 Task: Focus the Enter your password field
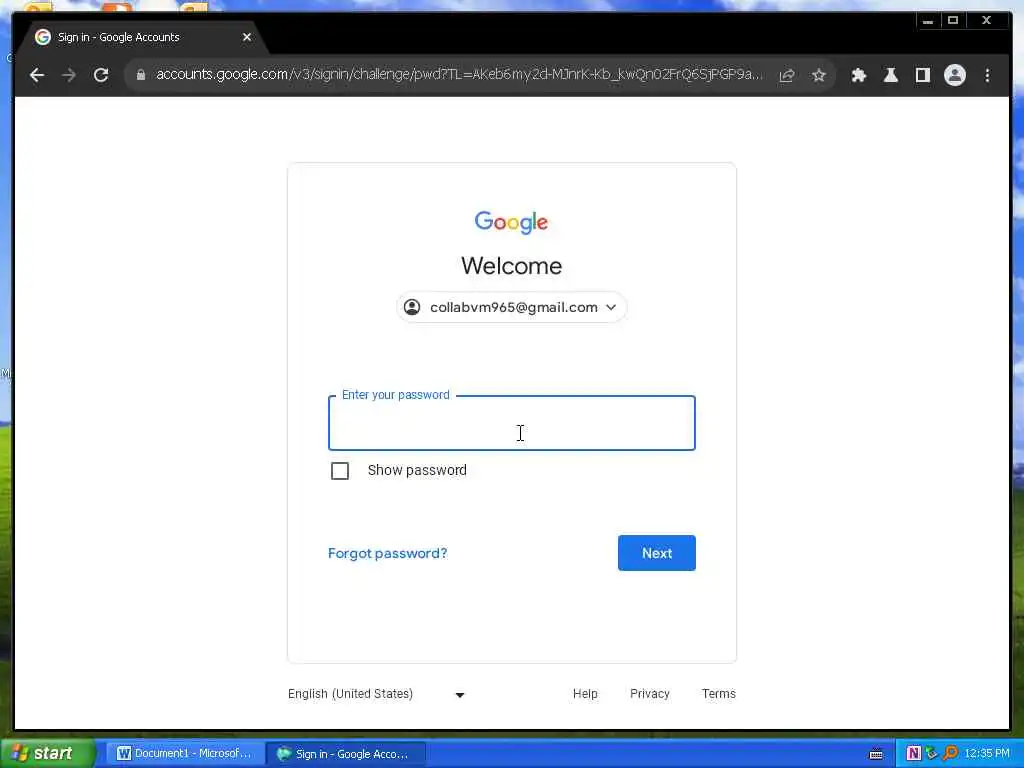(x=511, y=423)
